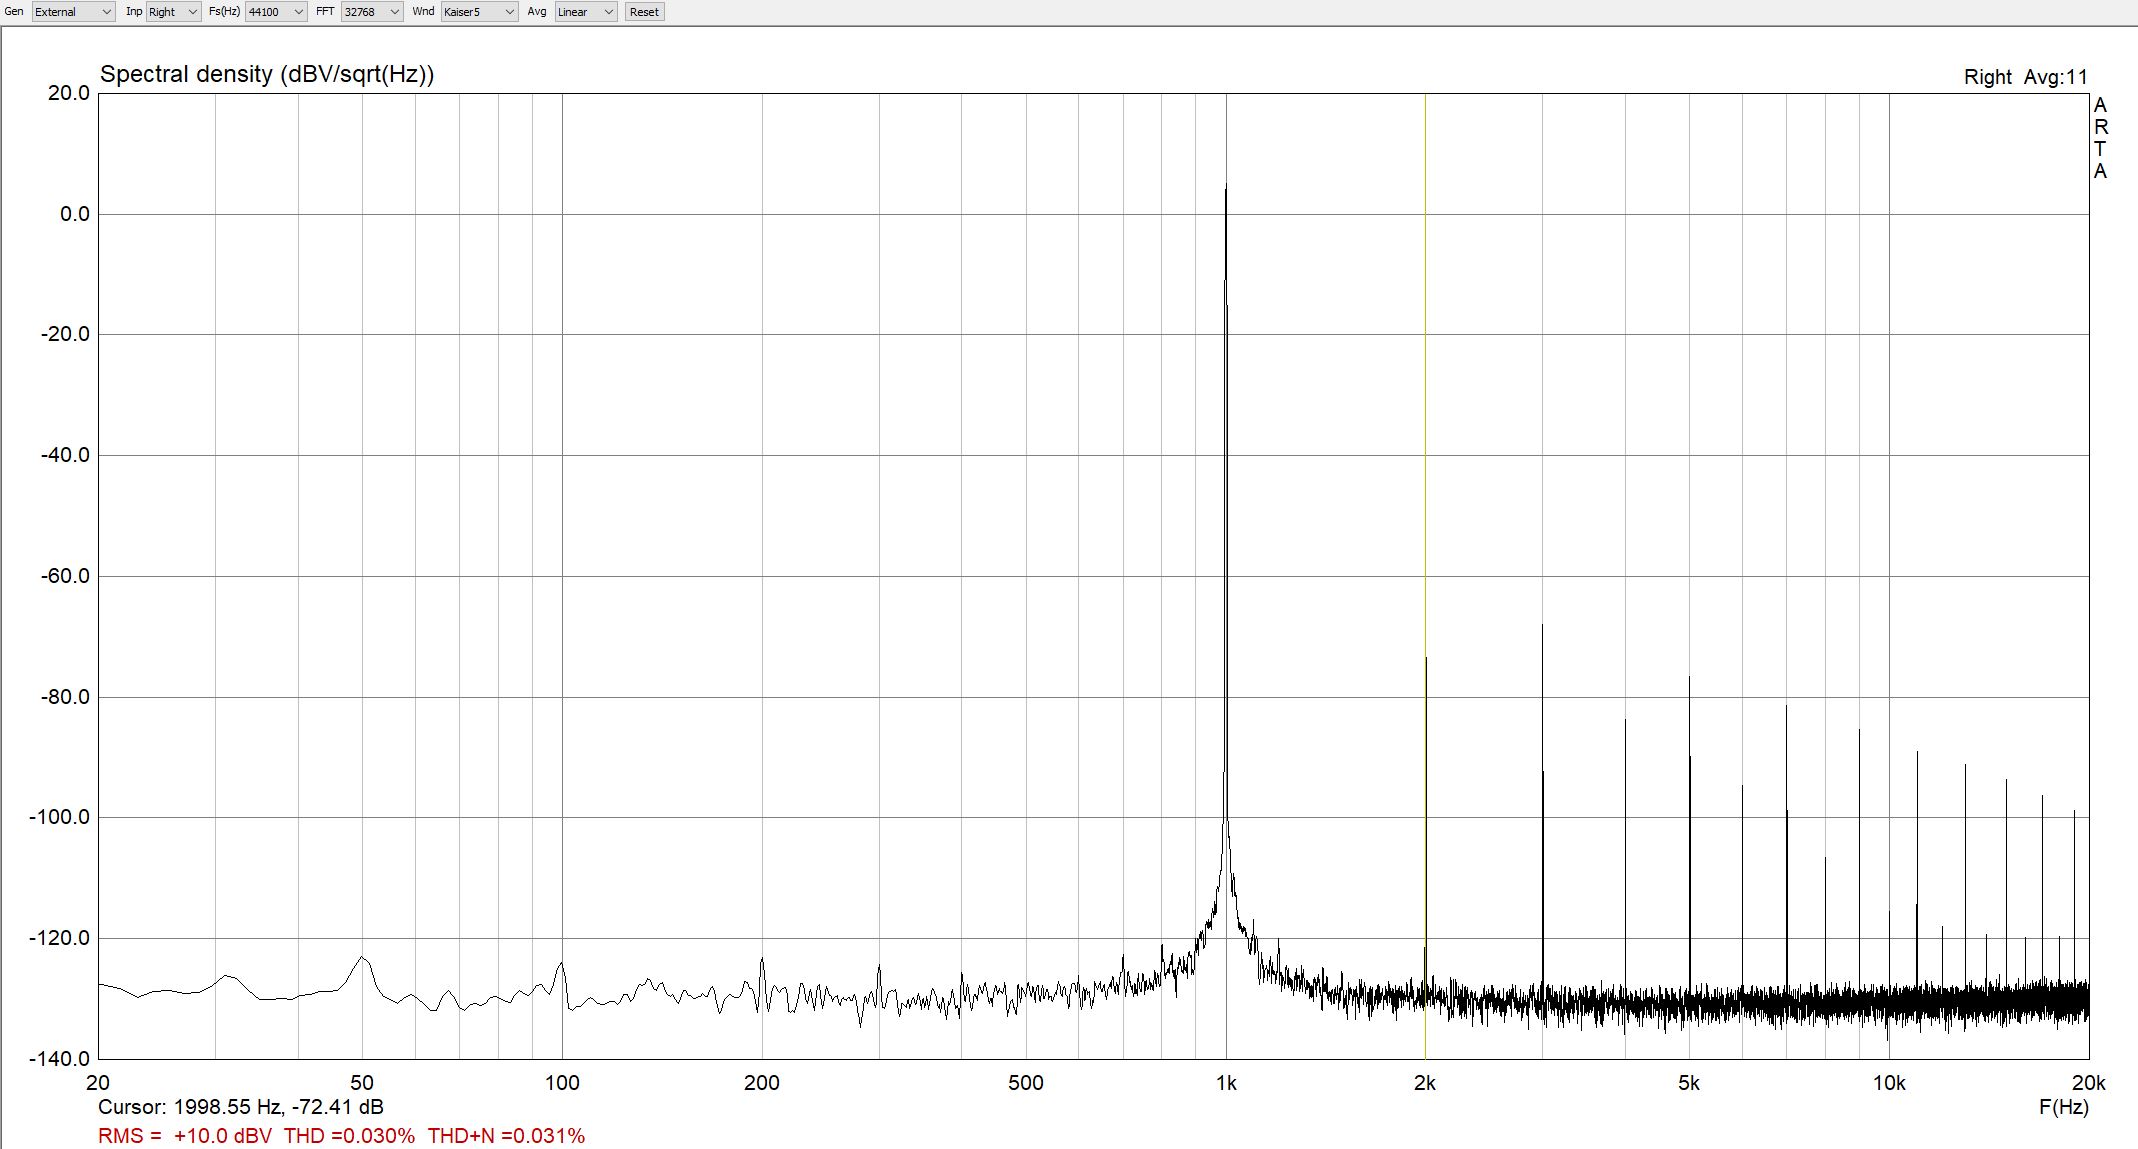
Task: Open the Gen source dropdown set to External
Action: (73, 12)
